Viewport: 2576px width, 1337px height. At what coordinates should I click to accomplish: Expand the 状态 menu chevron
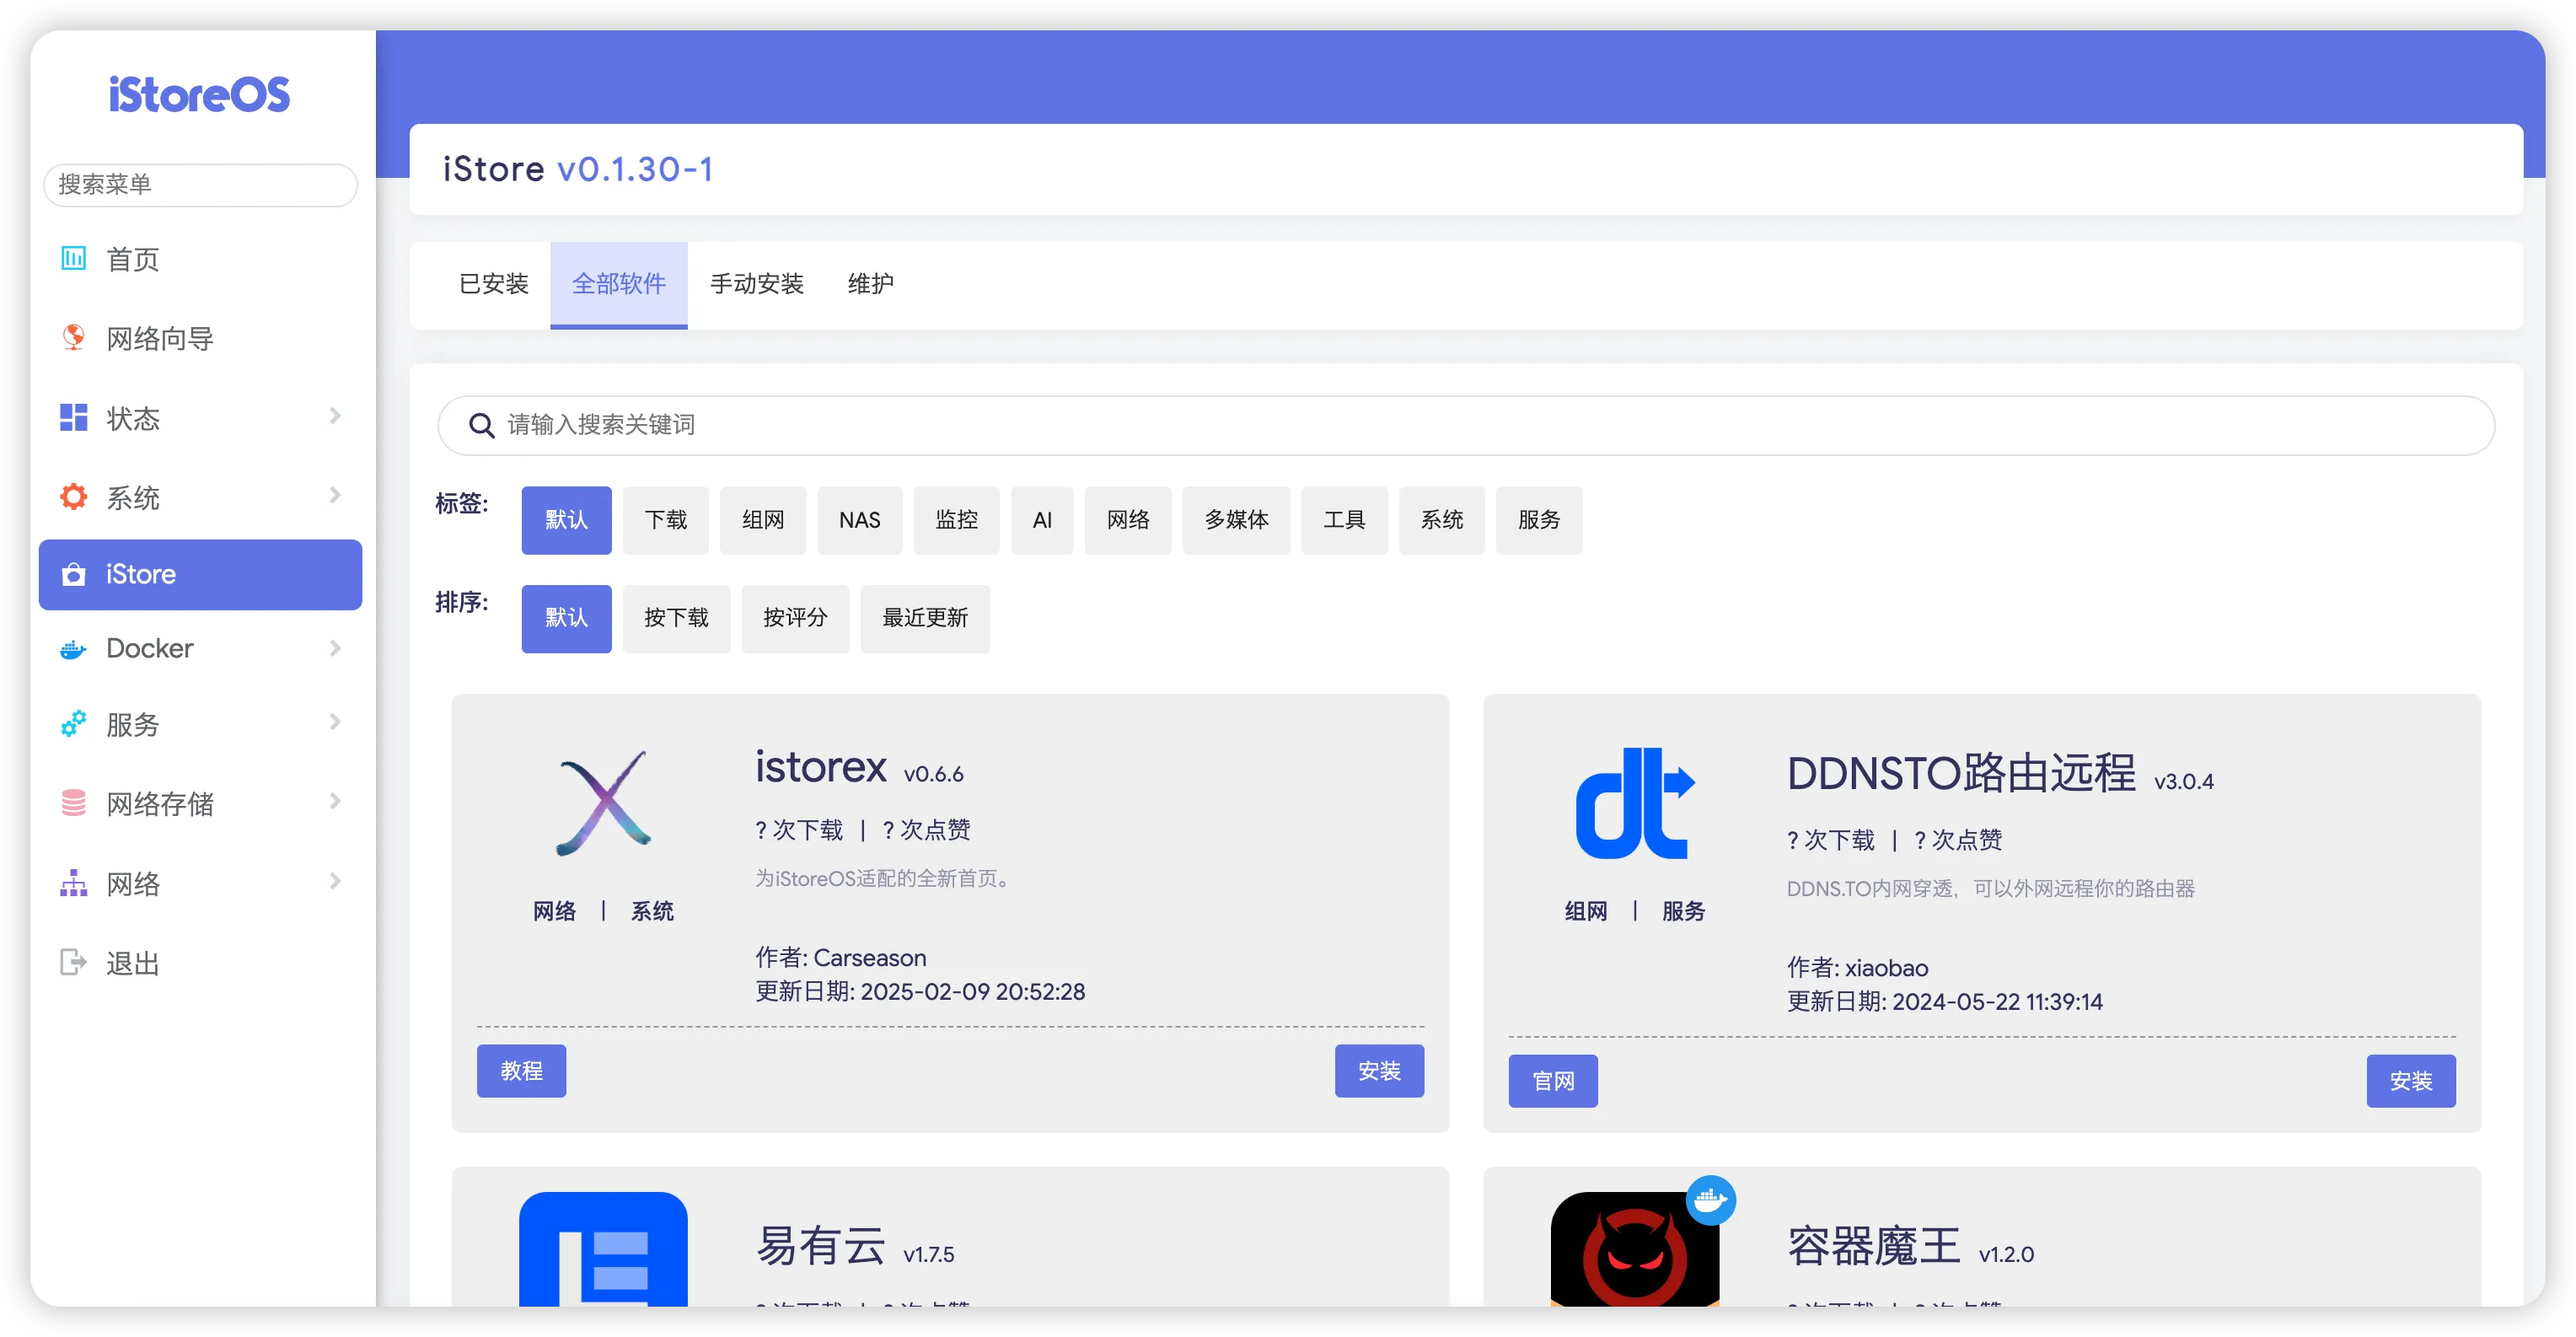click(335, 416)
